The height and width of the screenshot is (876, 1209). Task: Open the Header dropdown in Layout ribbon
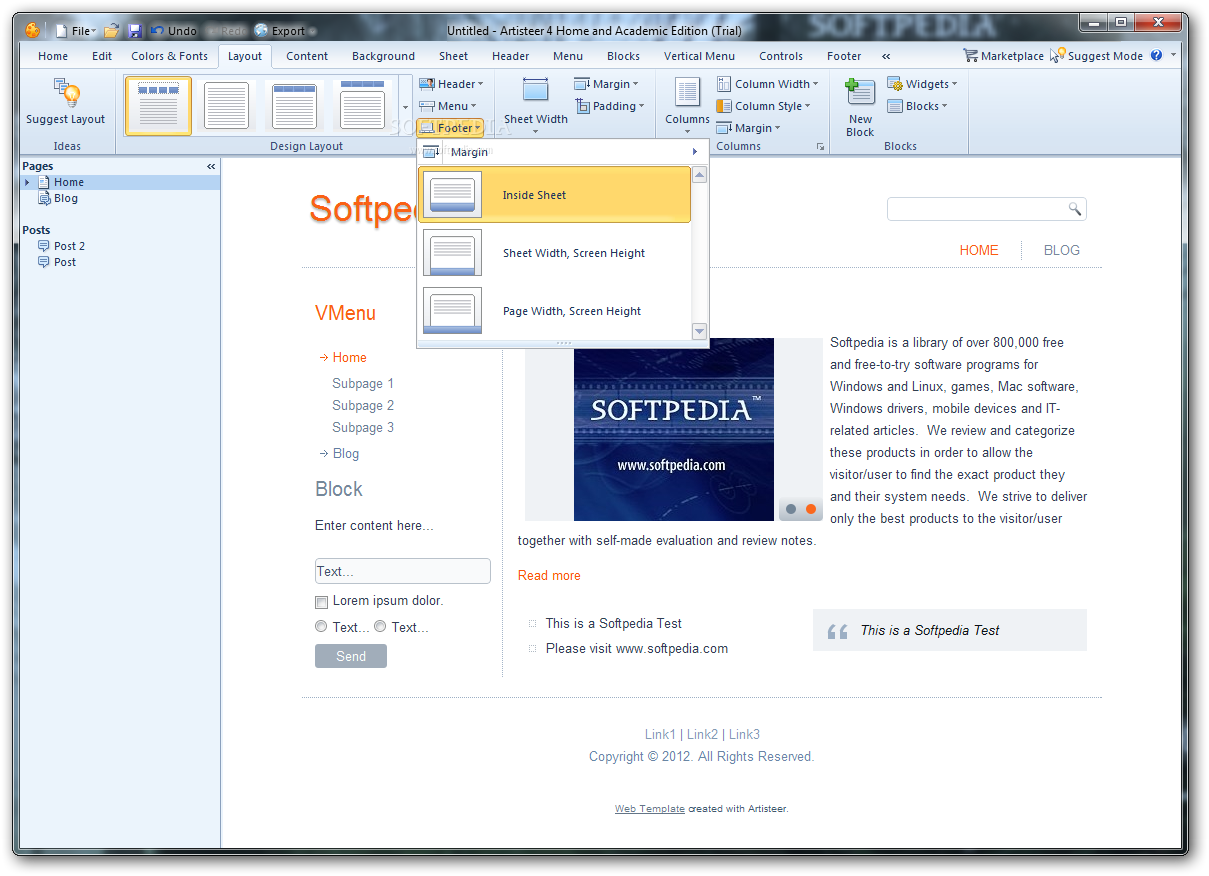[451, 84]
